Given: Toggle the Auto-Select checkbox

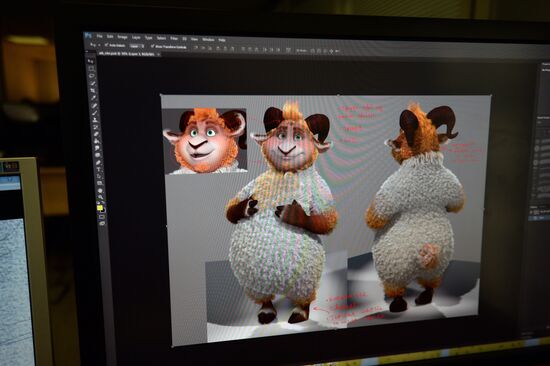Looking at the screenshot, I should click(x=106, y=45).
